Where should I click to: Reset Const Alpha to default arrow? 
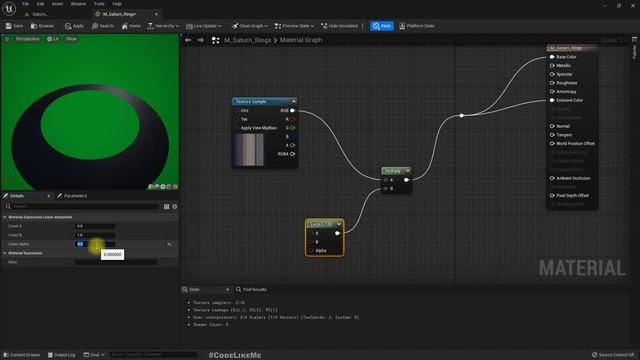(169, 244)
